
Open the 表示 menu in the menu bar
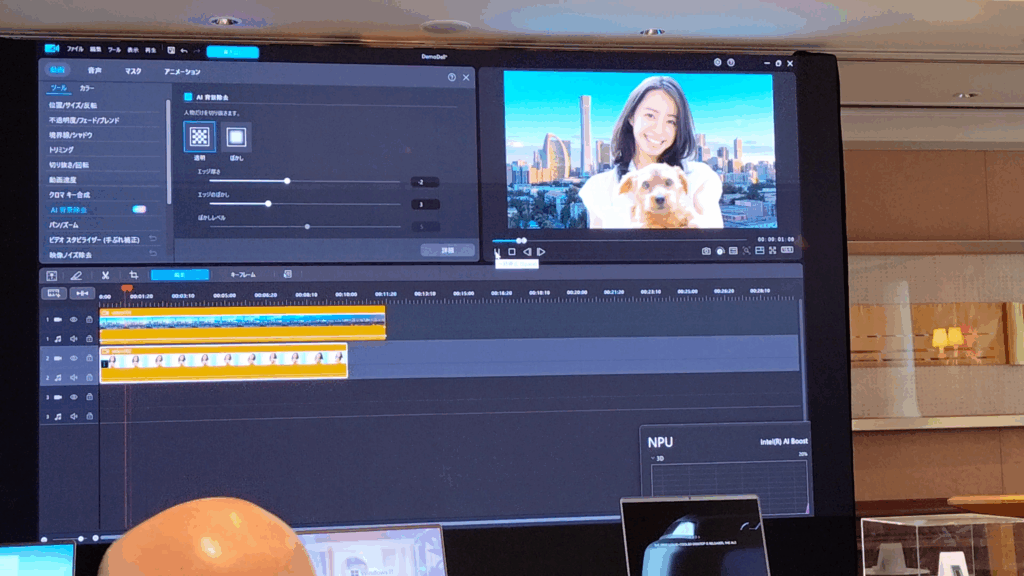coord(133,50)
